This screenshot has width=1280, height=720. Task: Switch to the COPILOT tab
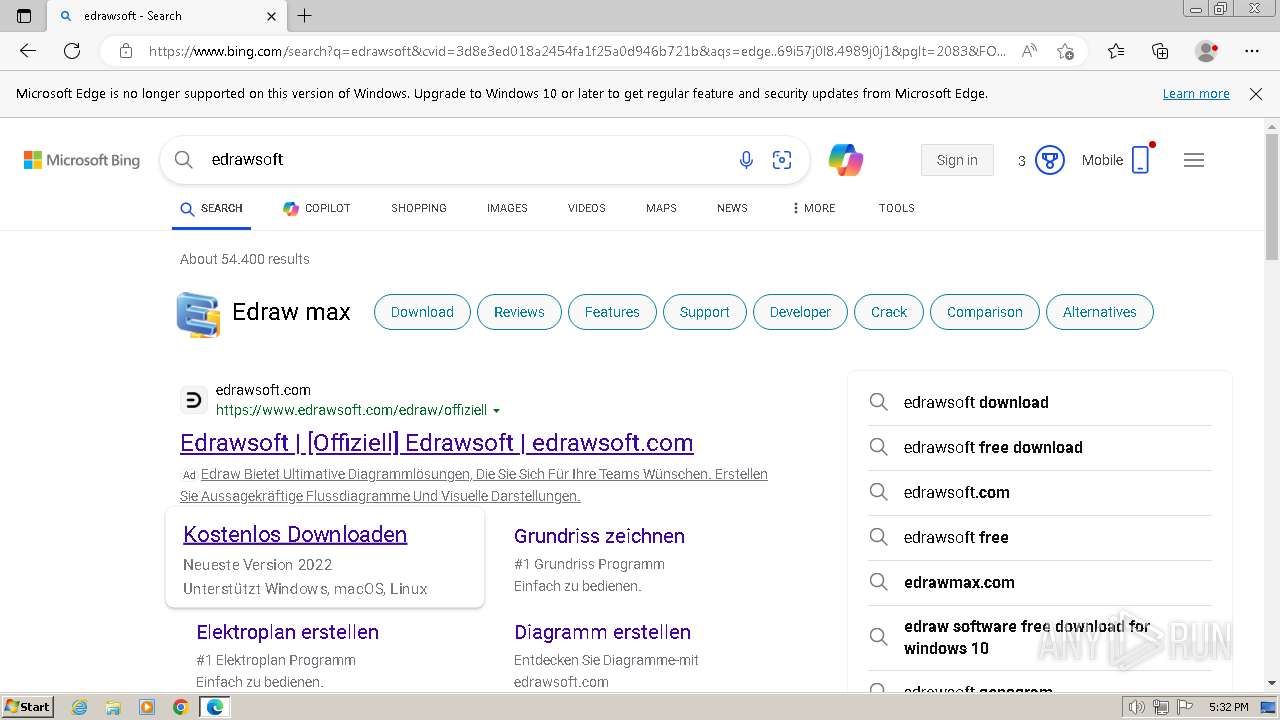pyautogui.click(x=317, y=208)
